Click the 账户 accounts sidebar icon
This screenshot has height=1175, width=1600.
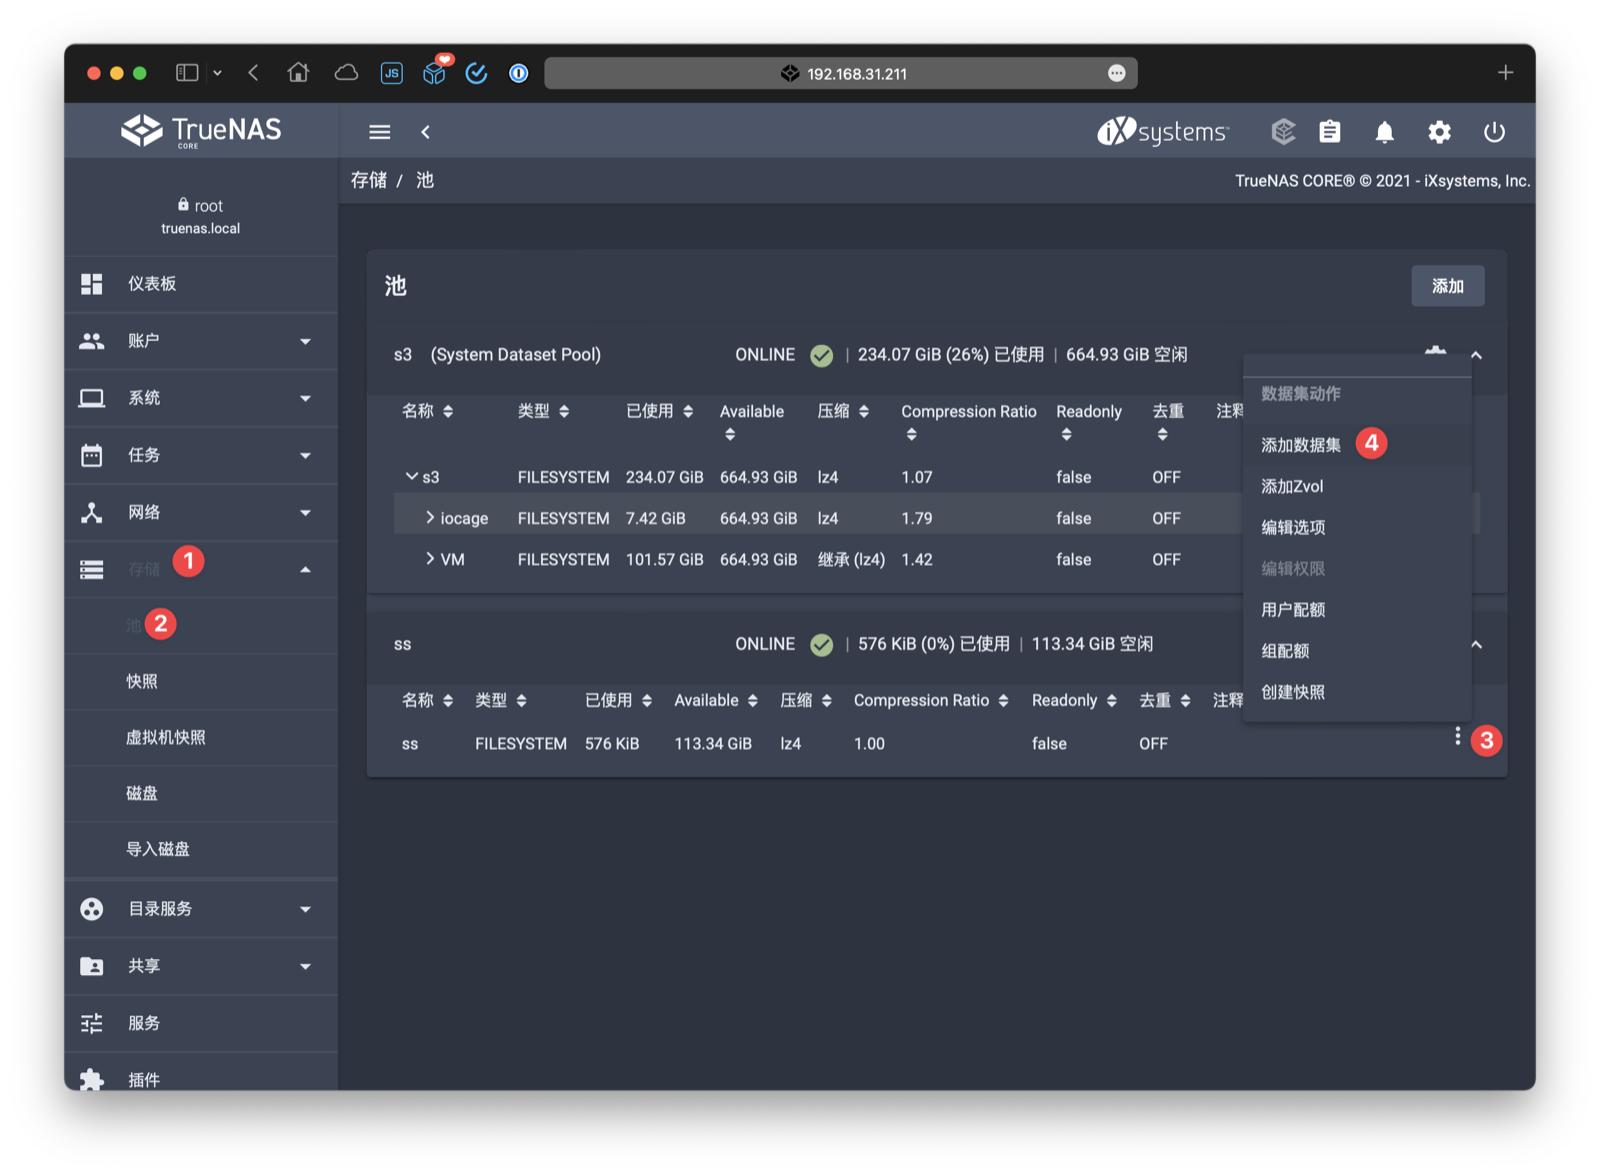(x=91, y=341)
